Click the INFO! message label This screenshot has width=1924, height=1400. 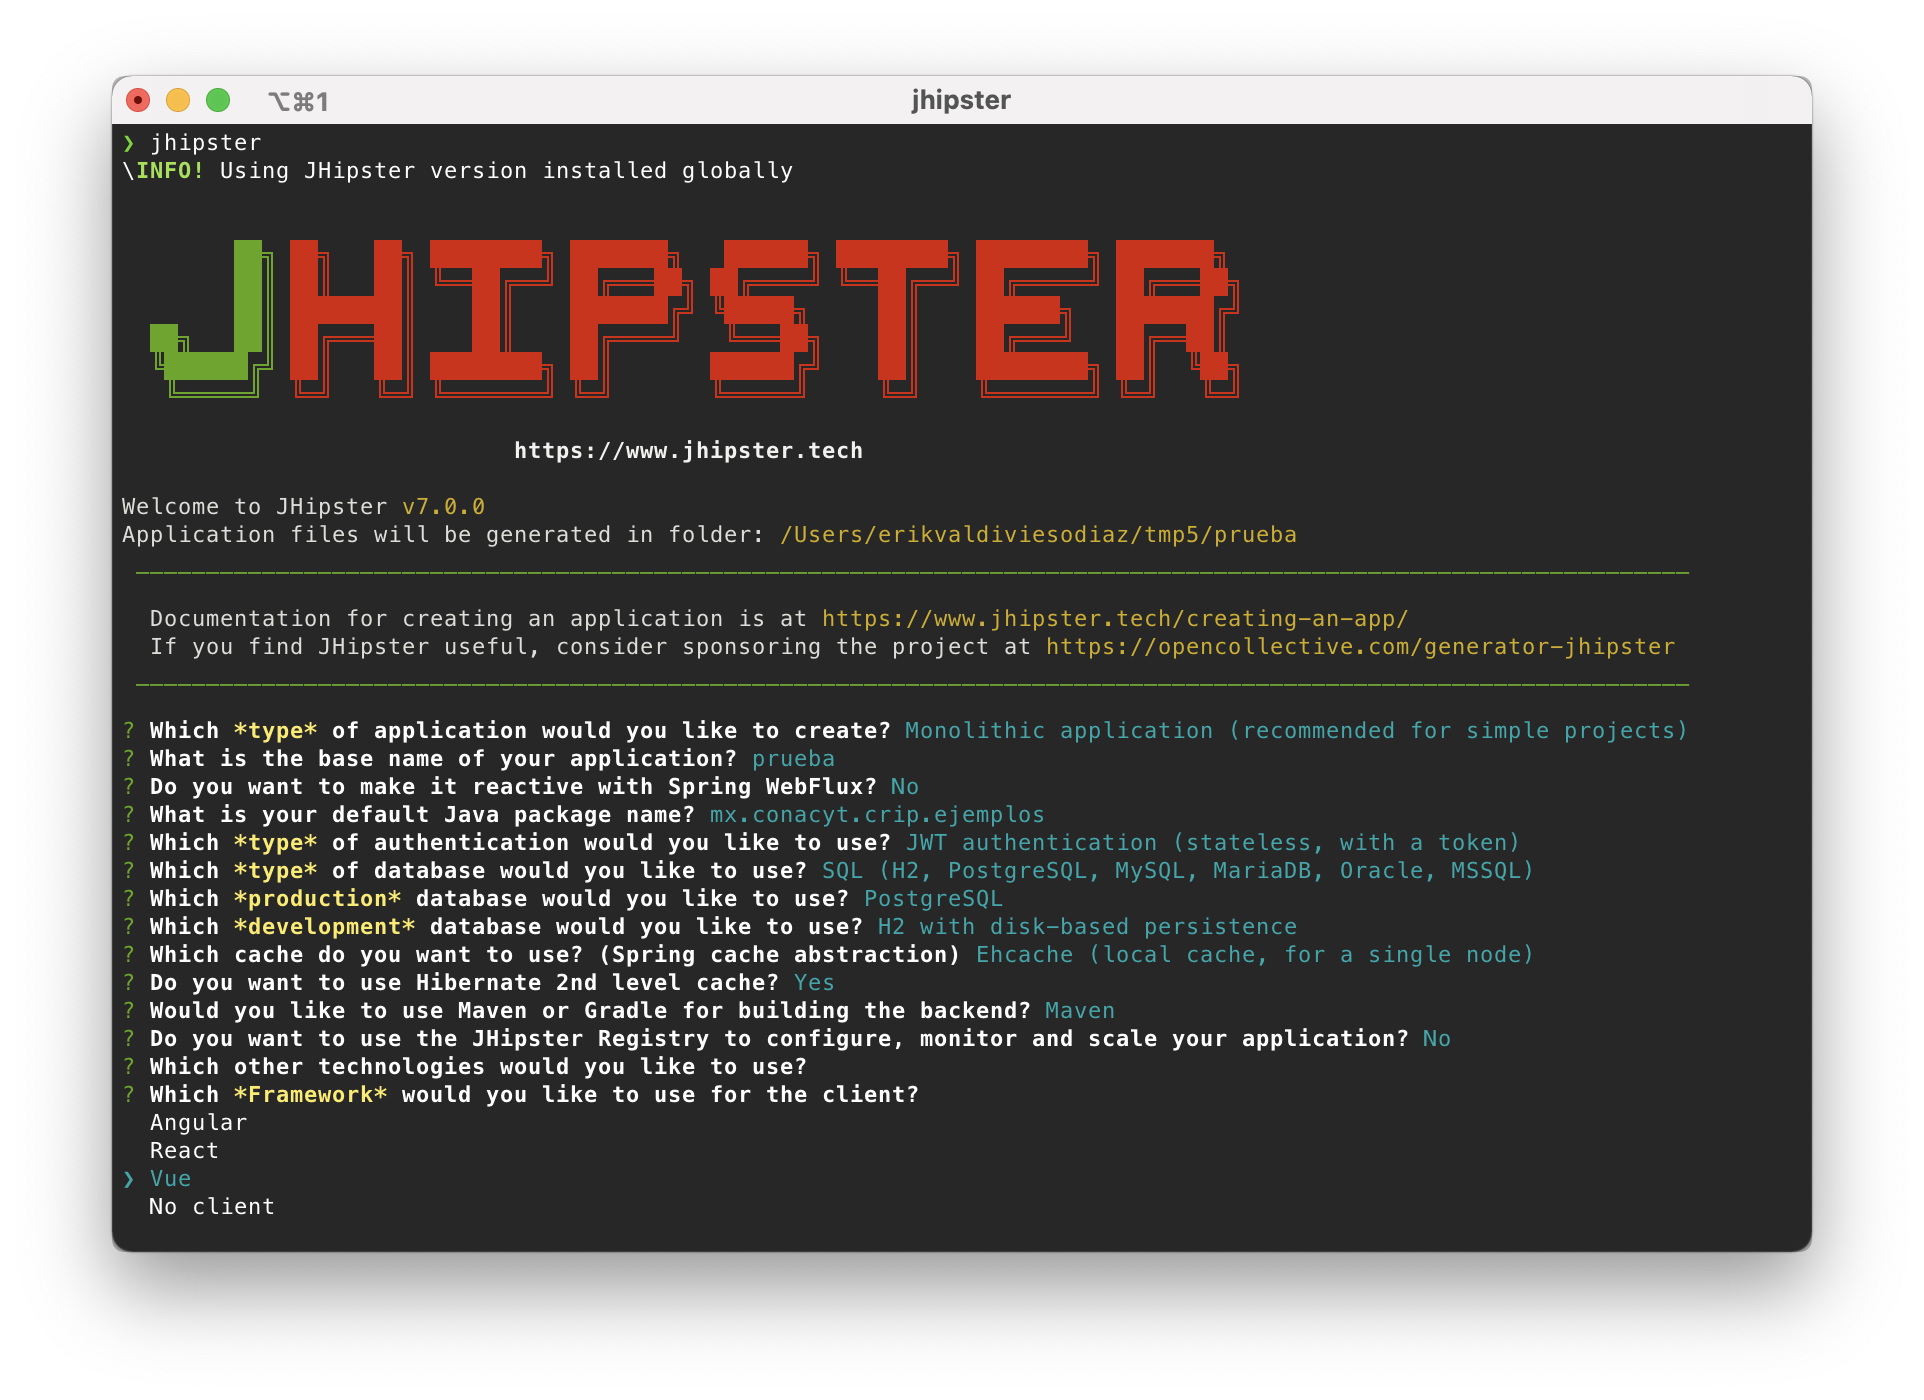click(x=170, y=171)
